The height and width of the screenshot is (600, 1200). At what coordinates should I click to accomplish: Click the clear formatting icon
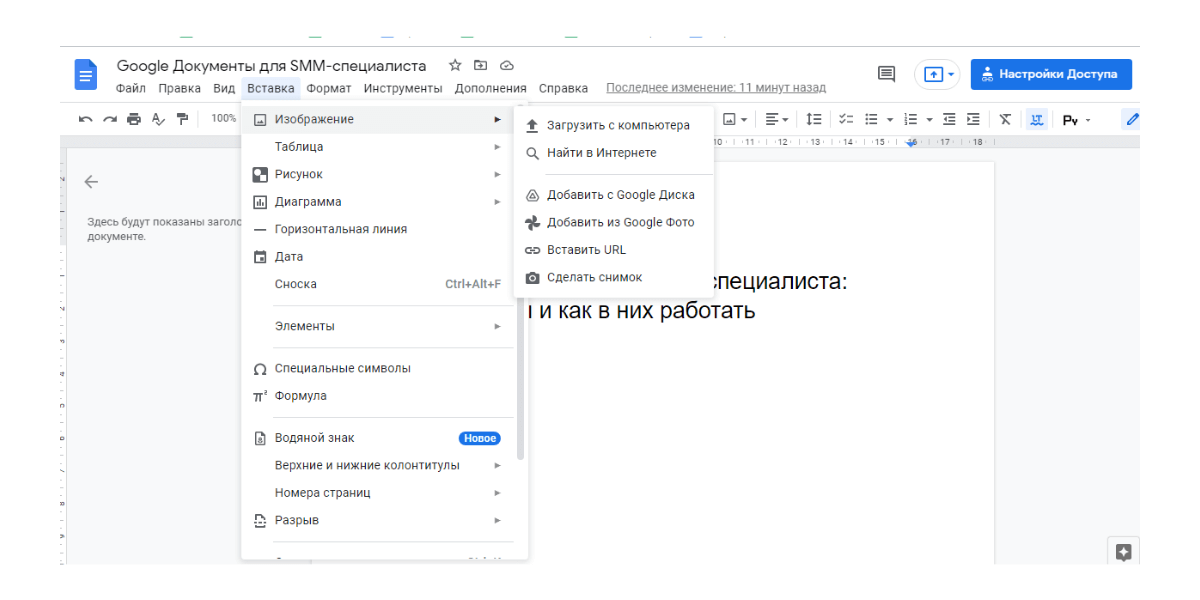click(1005, 119)
